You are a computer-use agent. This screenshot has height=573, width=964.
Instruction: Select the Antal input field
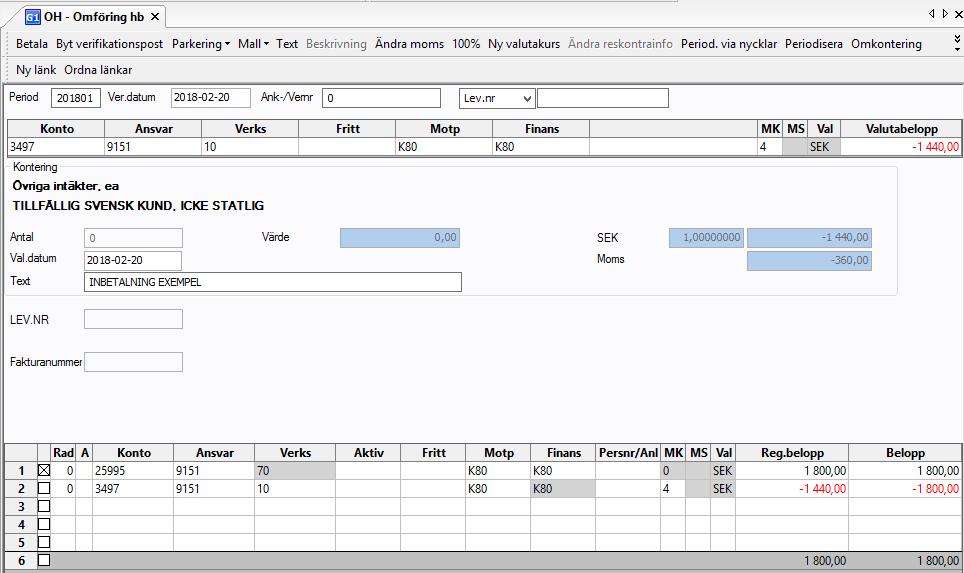[x=133, y=238]
